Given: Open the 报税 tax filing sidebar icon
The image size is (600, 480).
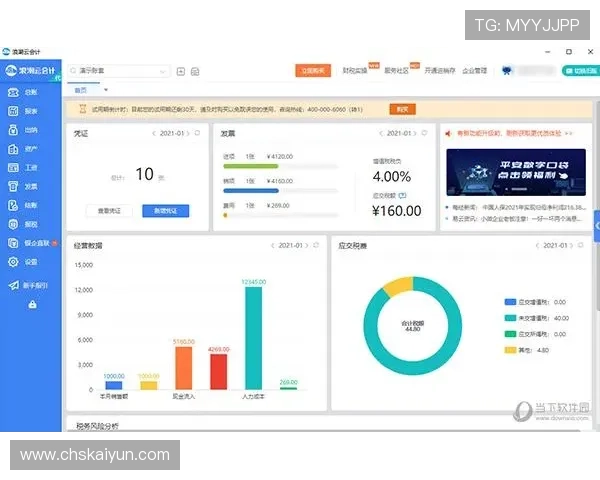Looking at the screenshot, I should point(13,224).
